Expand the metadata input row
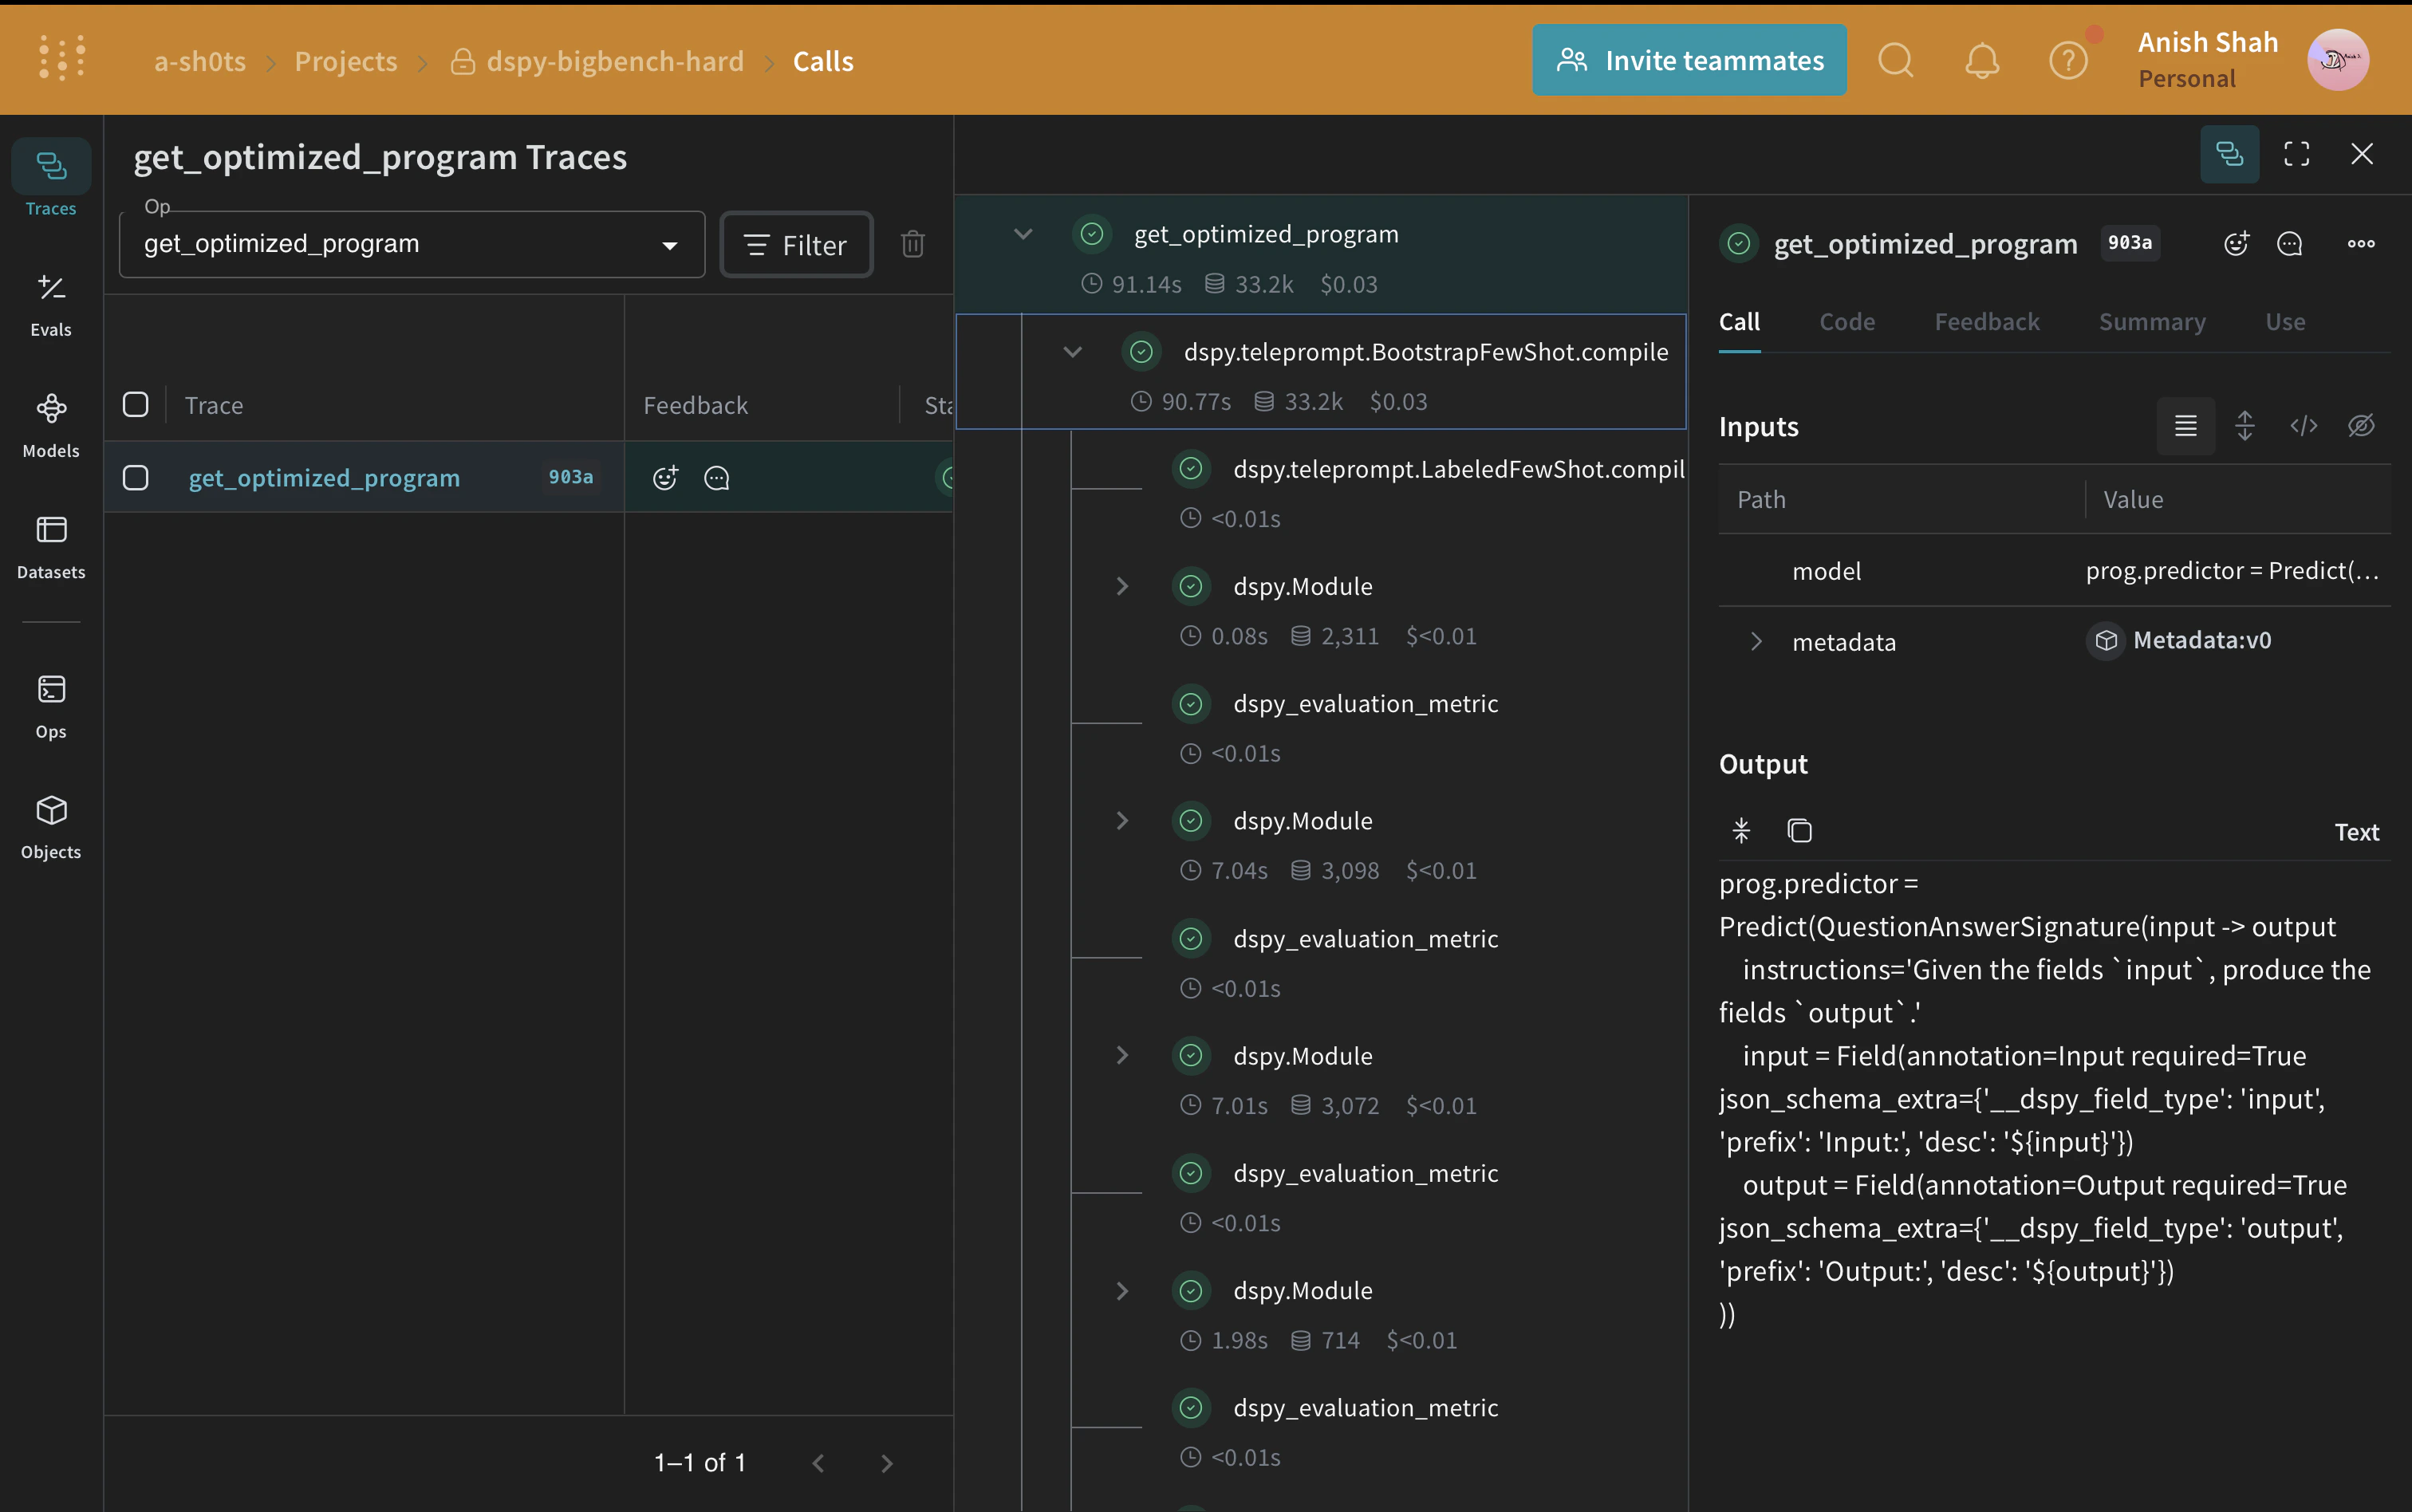This screenshot has width=2412, height=1512. pyautogui.click(x=1756, y=641)
